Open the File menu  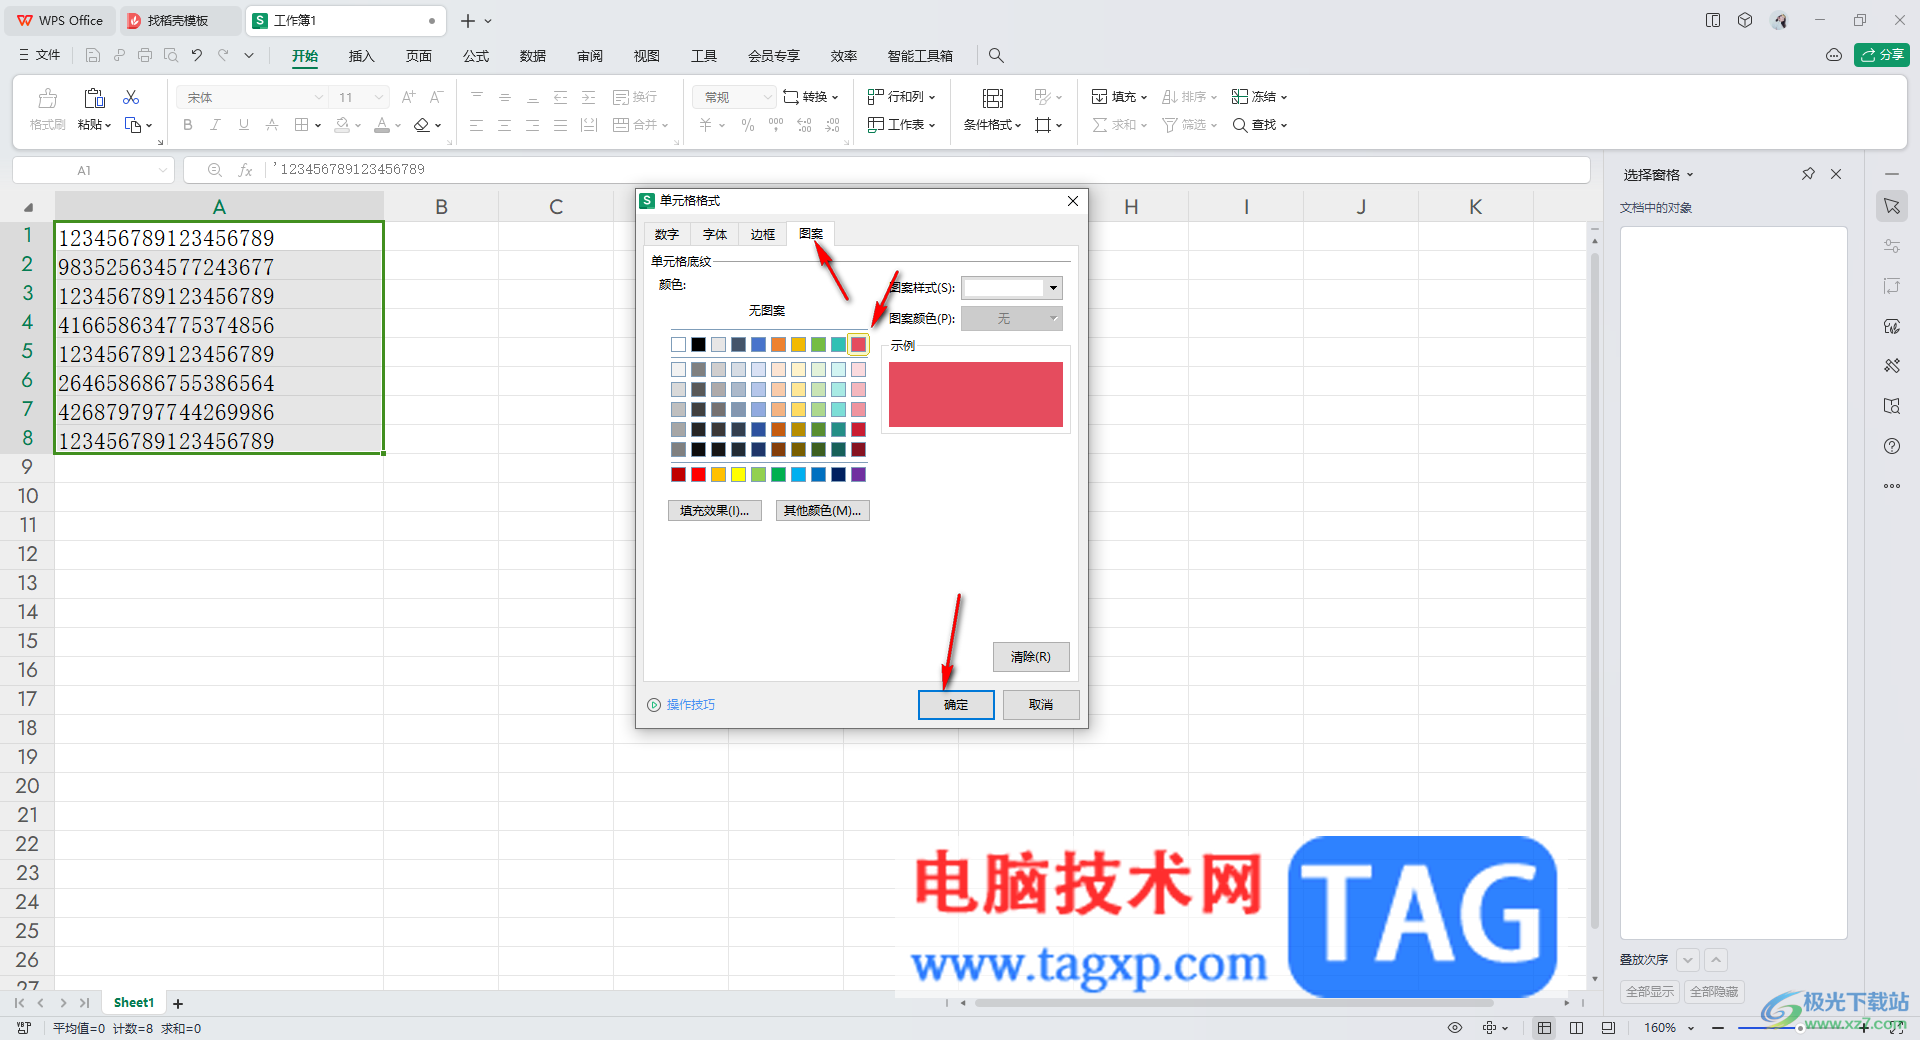40,55
